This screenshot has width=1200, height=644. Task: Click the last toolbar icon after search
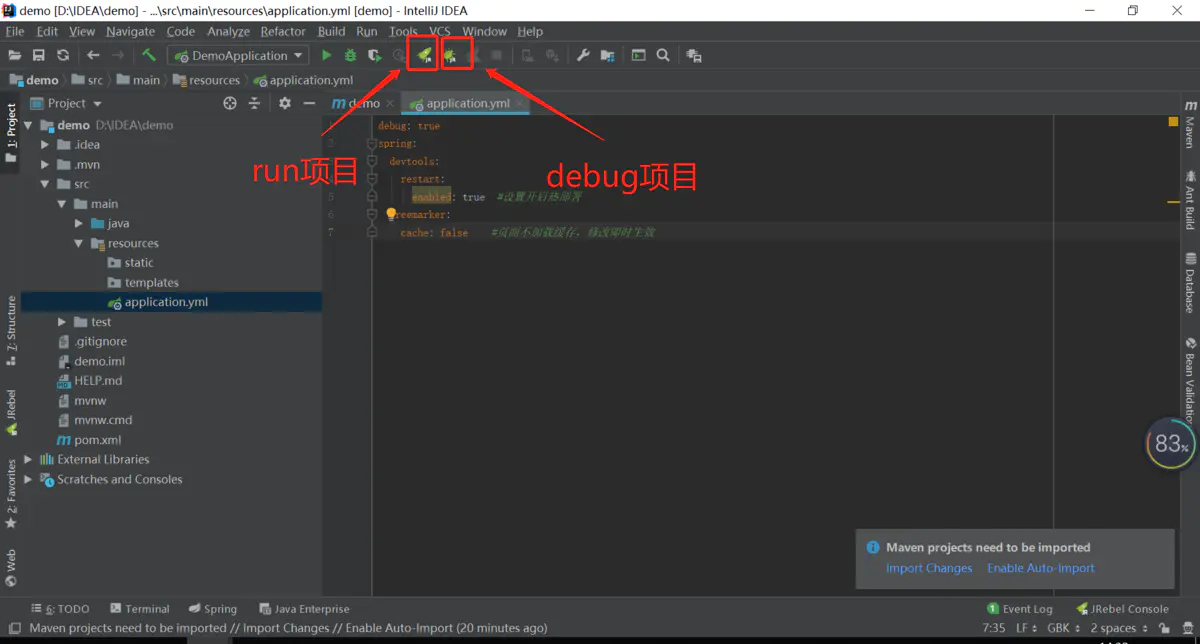click(x=694, y=56)
